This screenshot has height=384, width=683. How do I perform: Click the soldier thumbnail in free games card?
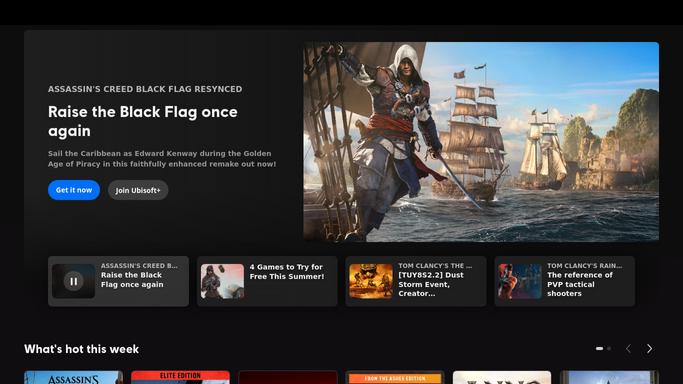coord(222,281)
